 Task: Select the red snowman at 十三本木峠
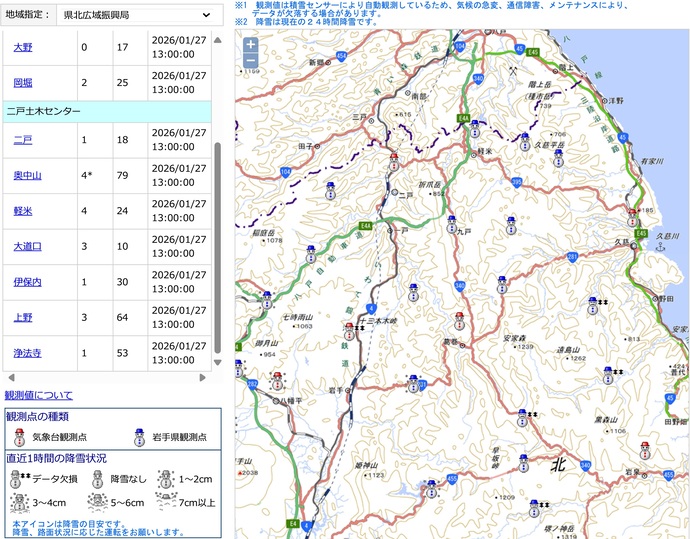point(349,331)
